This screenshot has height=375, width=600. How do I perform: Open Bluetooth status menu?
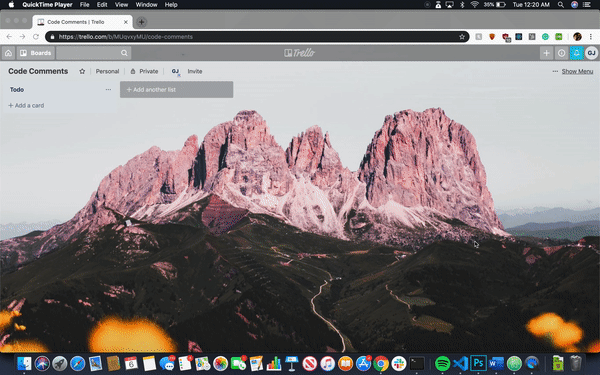pos(462,5)
